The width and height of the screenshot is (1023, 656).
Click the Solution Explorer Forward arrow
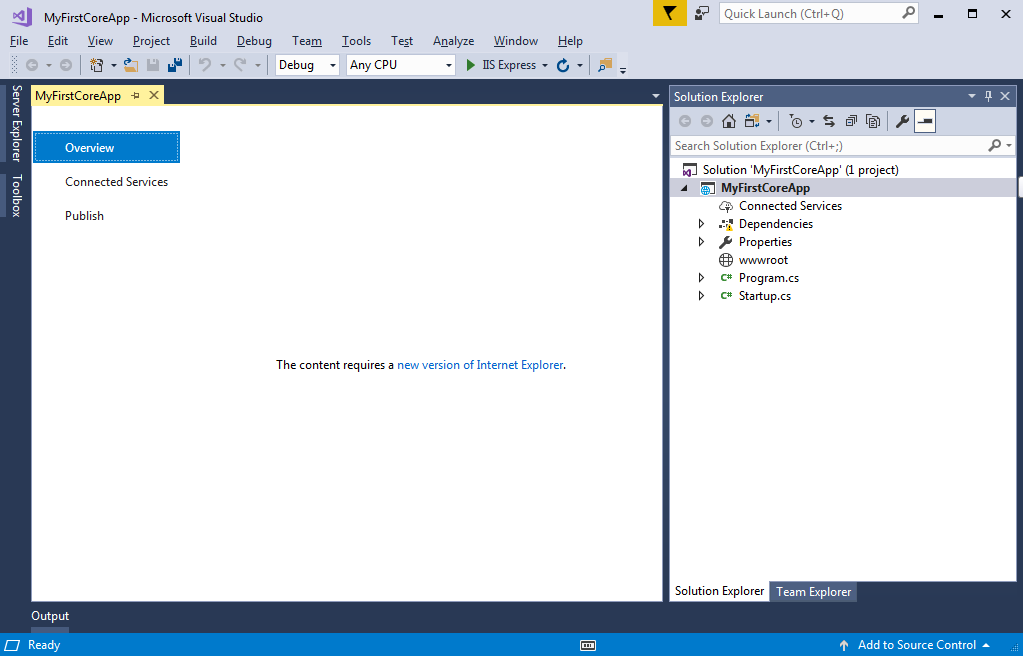pyautogui.click(x=707, y=121)
